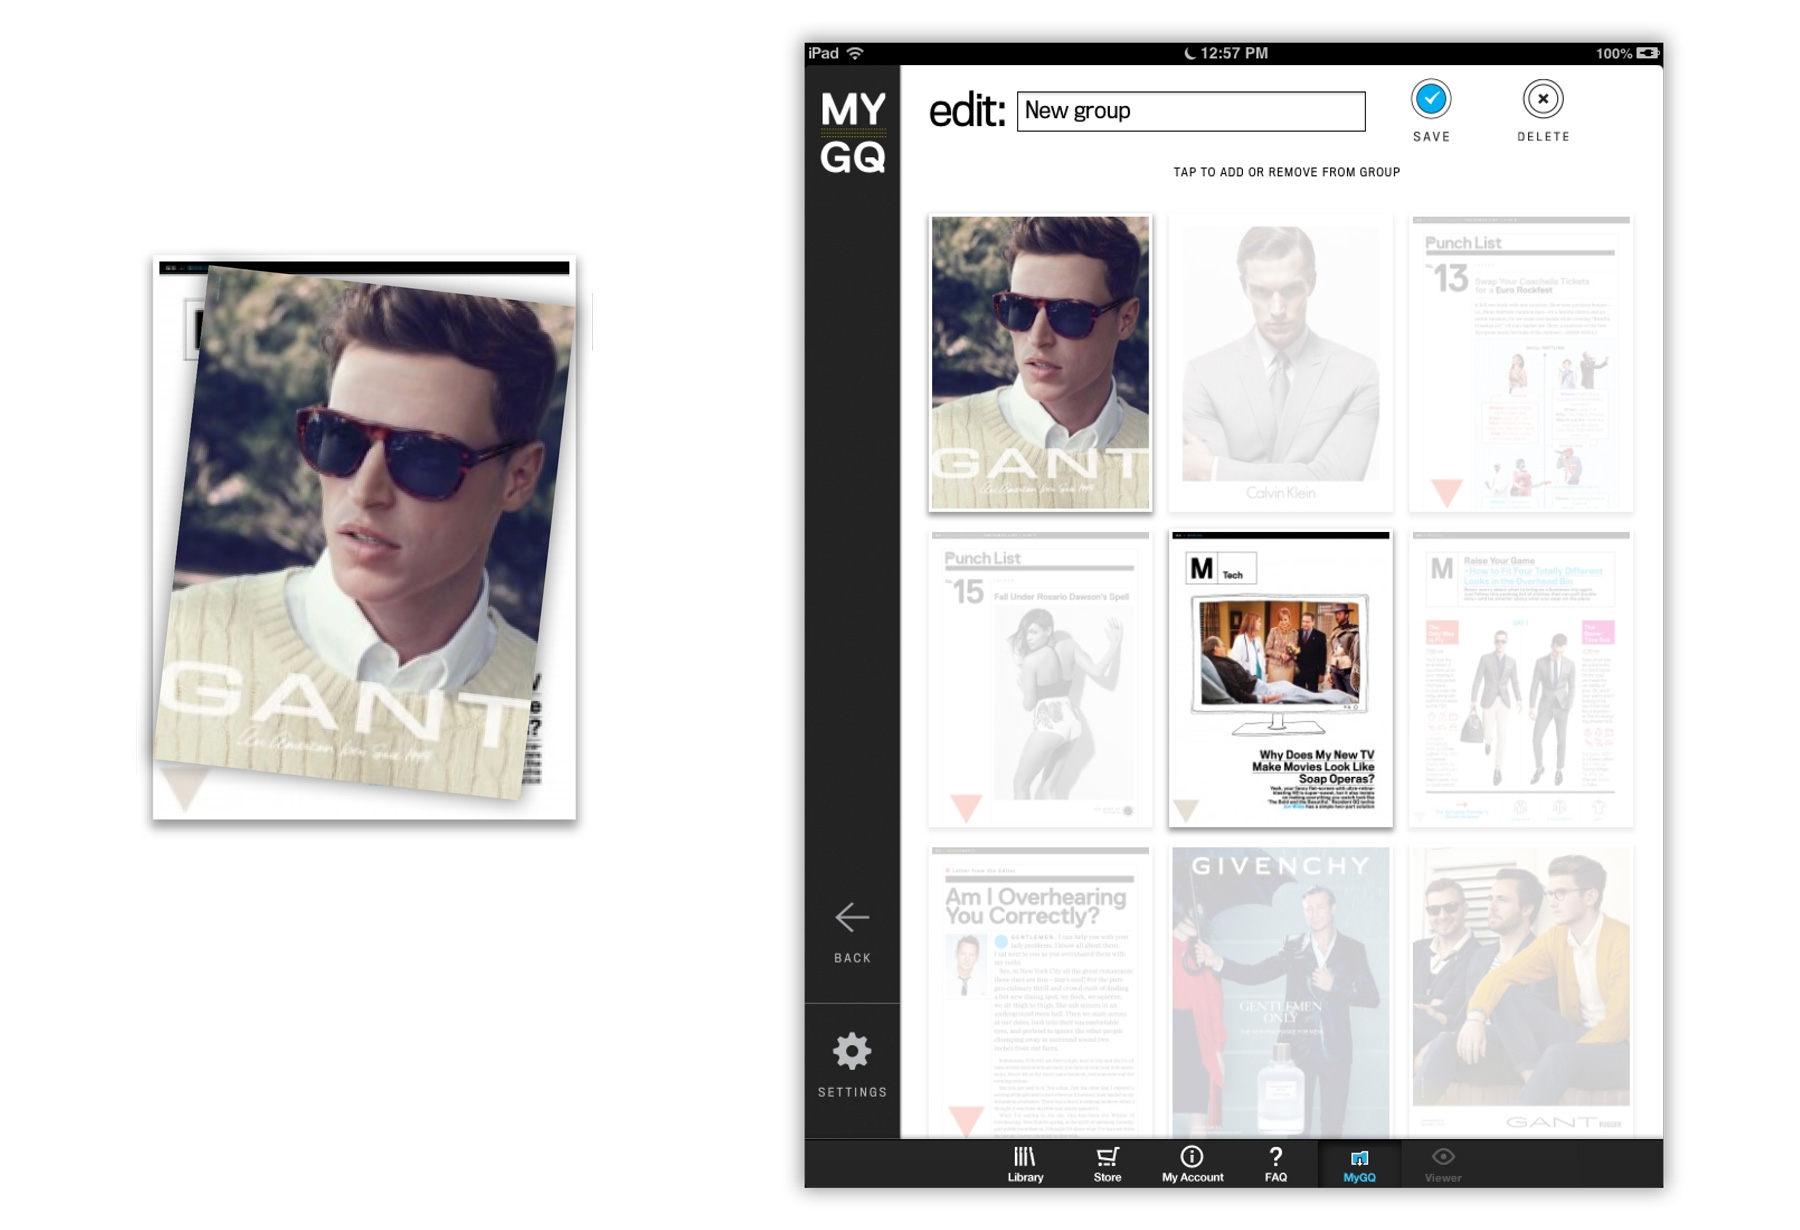Image resolution: width=1800 pixels, height=1230 pixels.
Task: Add Punch List 13 page to group
Action: (1520, 363)
